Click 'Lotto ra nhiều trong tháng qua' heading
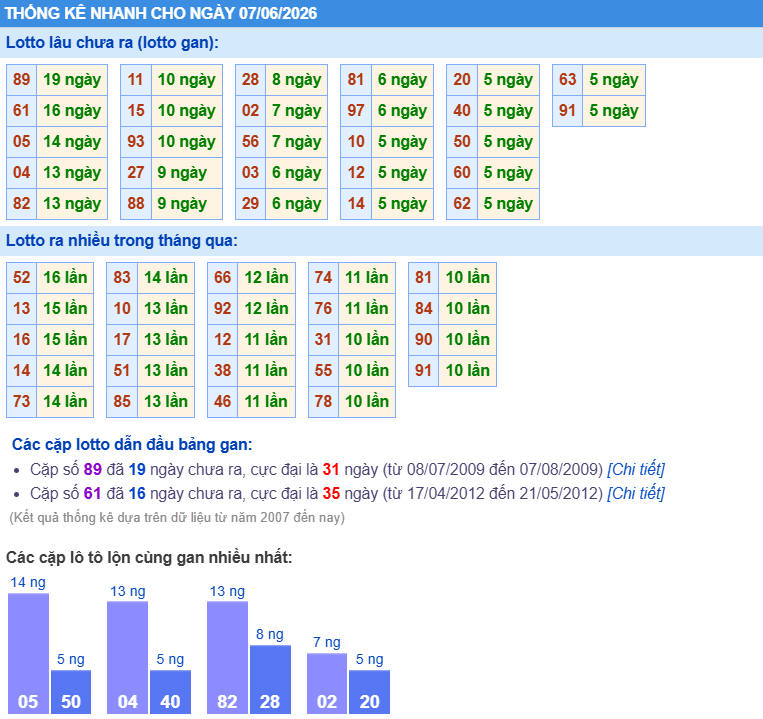763x719 pixels. pos(122,240)
